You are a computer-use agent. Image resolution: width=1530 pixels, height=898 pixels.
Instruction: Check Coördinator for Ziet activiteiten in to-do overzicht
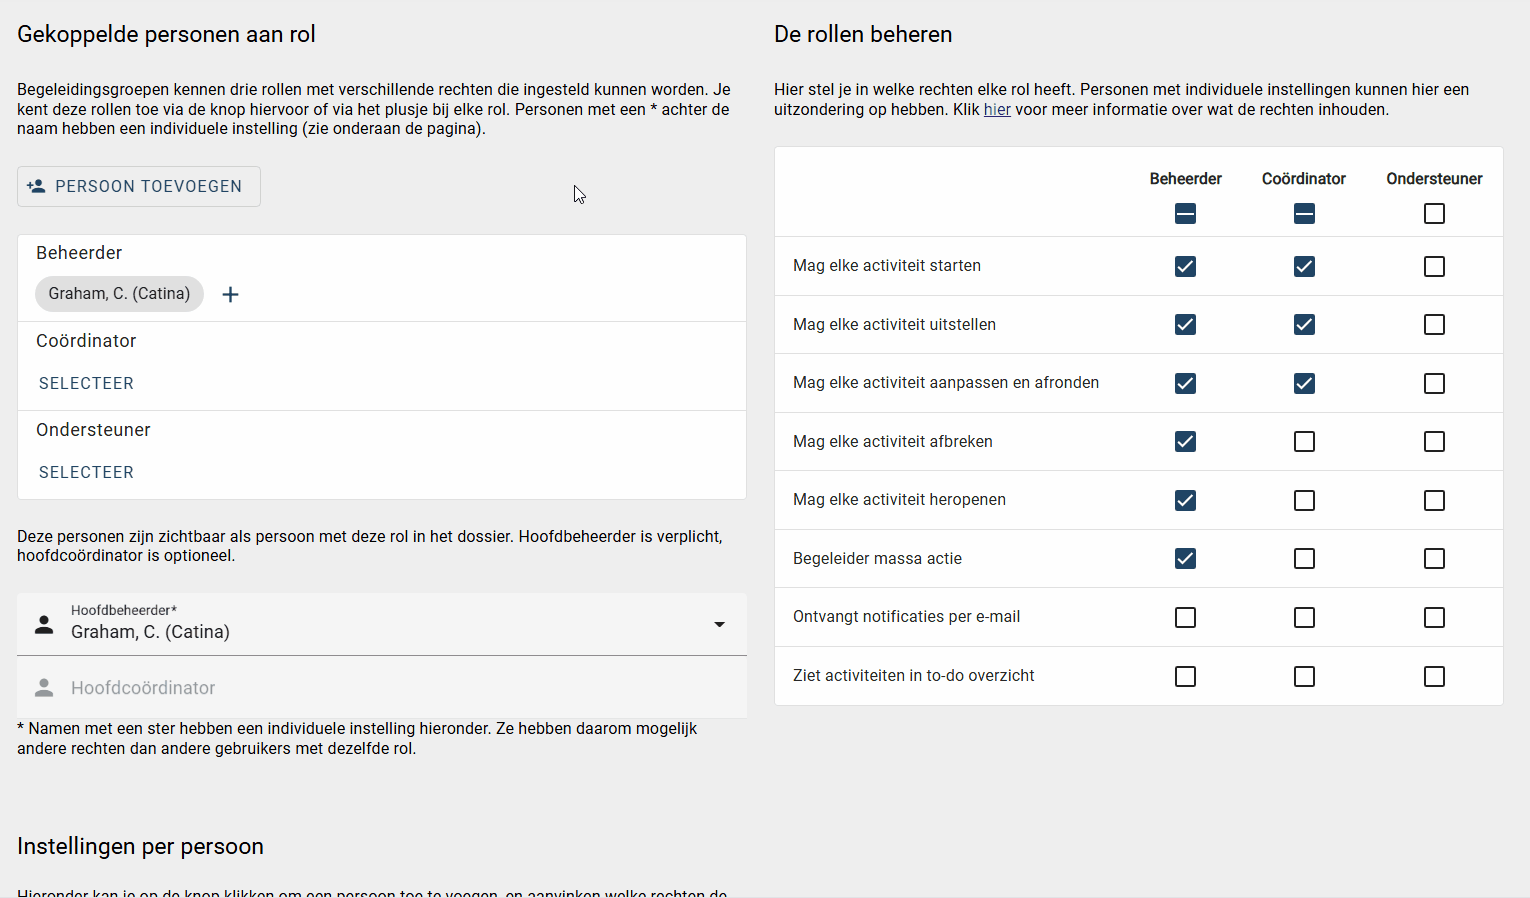(1304, 677)
